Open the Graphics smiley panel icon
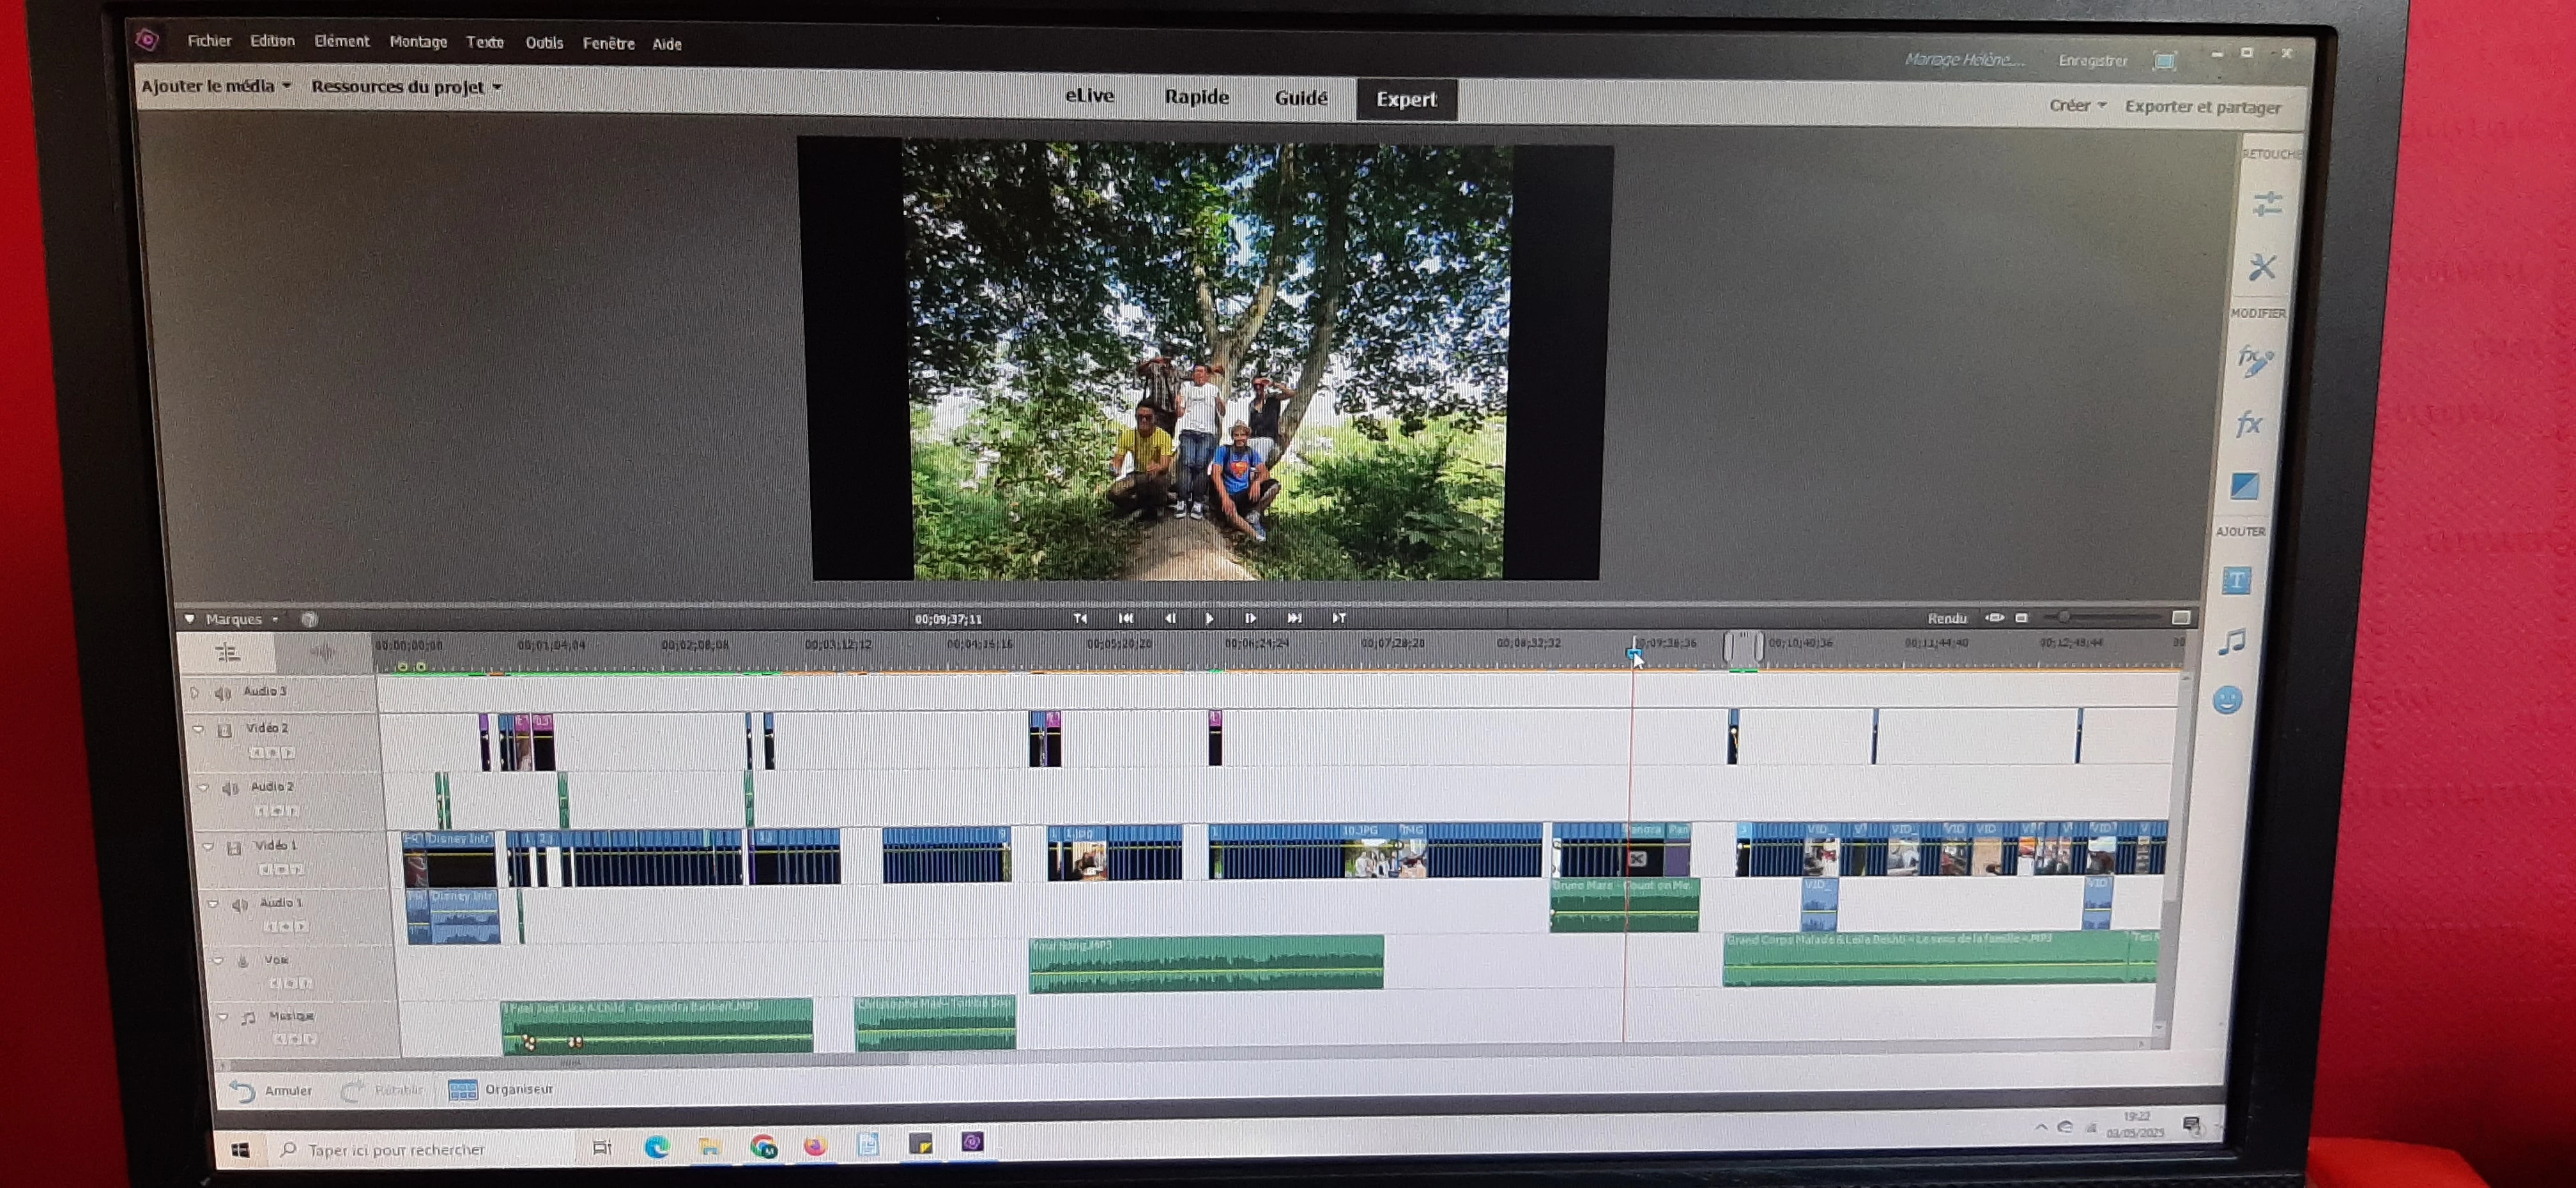The width and height of the screenshot is (2576, 1188). tap(2227, 701)
